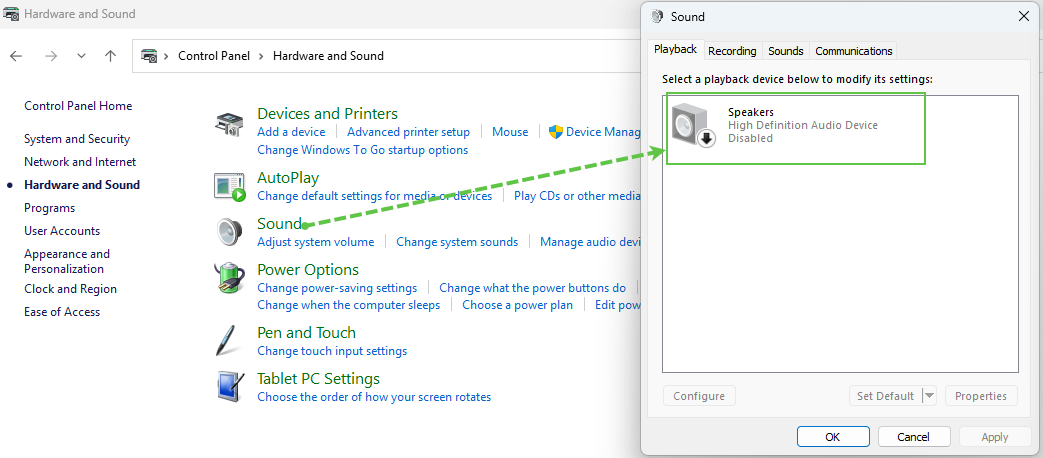This screenshot has height=458, width=1043.
Task: Open the Communications tab
Action: click(x=853, y=51)
